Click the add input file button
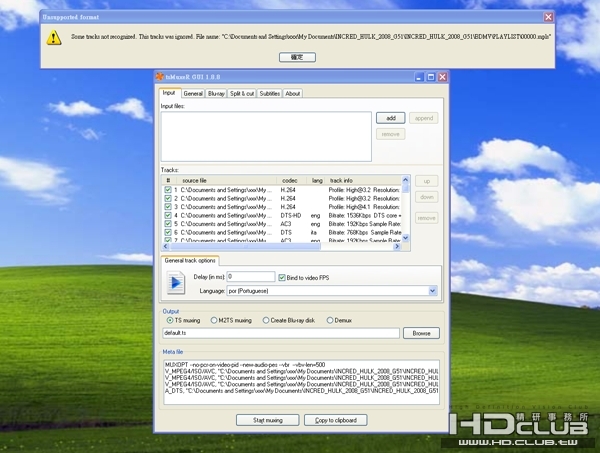The image size is (600, 453). (x=391, y=118)
